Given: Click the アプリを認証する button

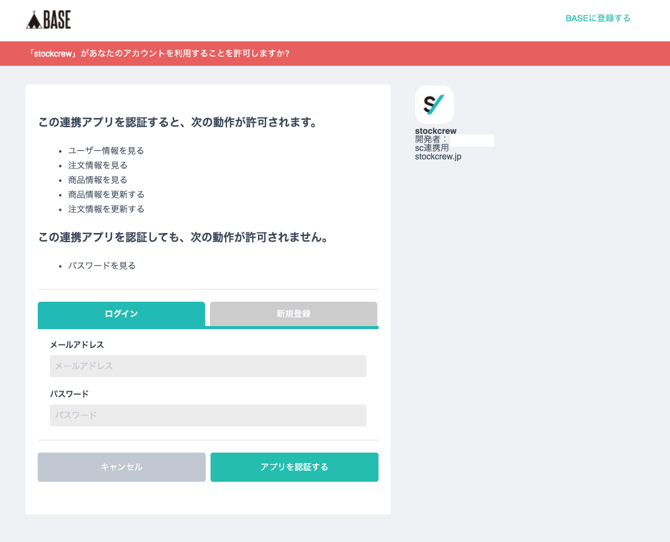Looking at the screenshot, I should click(294, 467).
